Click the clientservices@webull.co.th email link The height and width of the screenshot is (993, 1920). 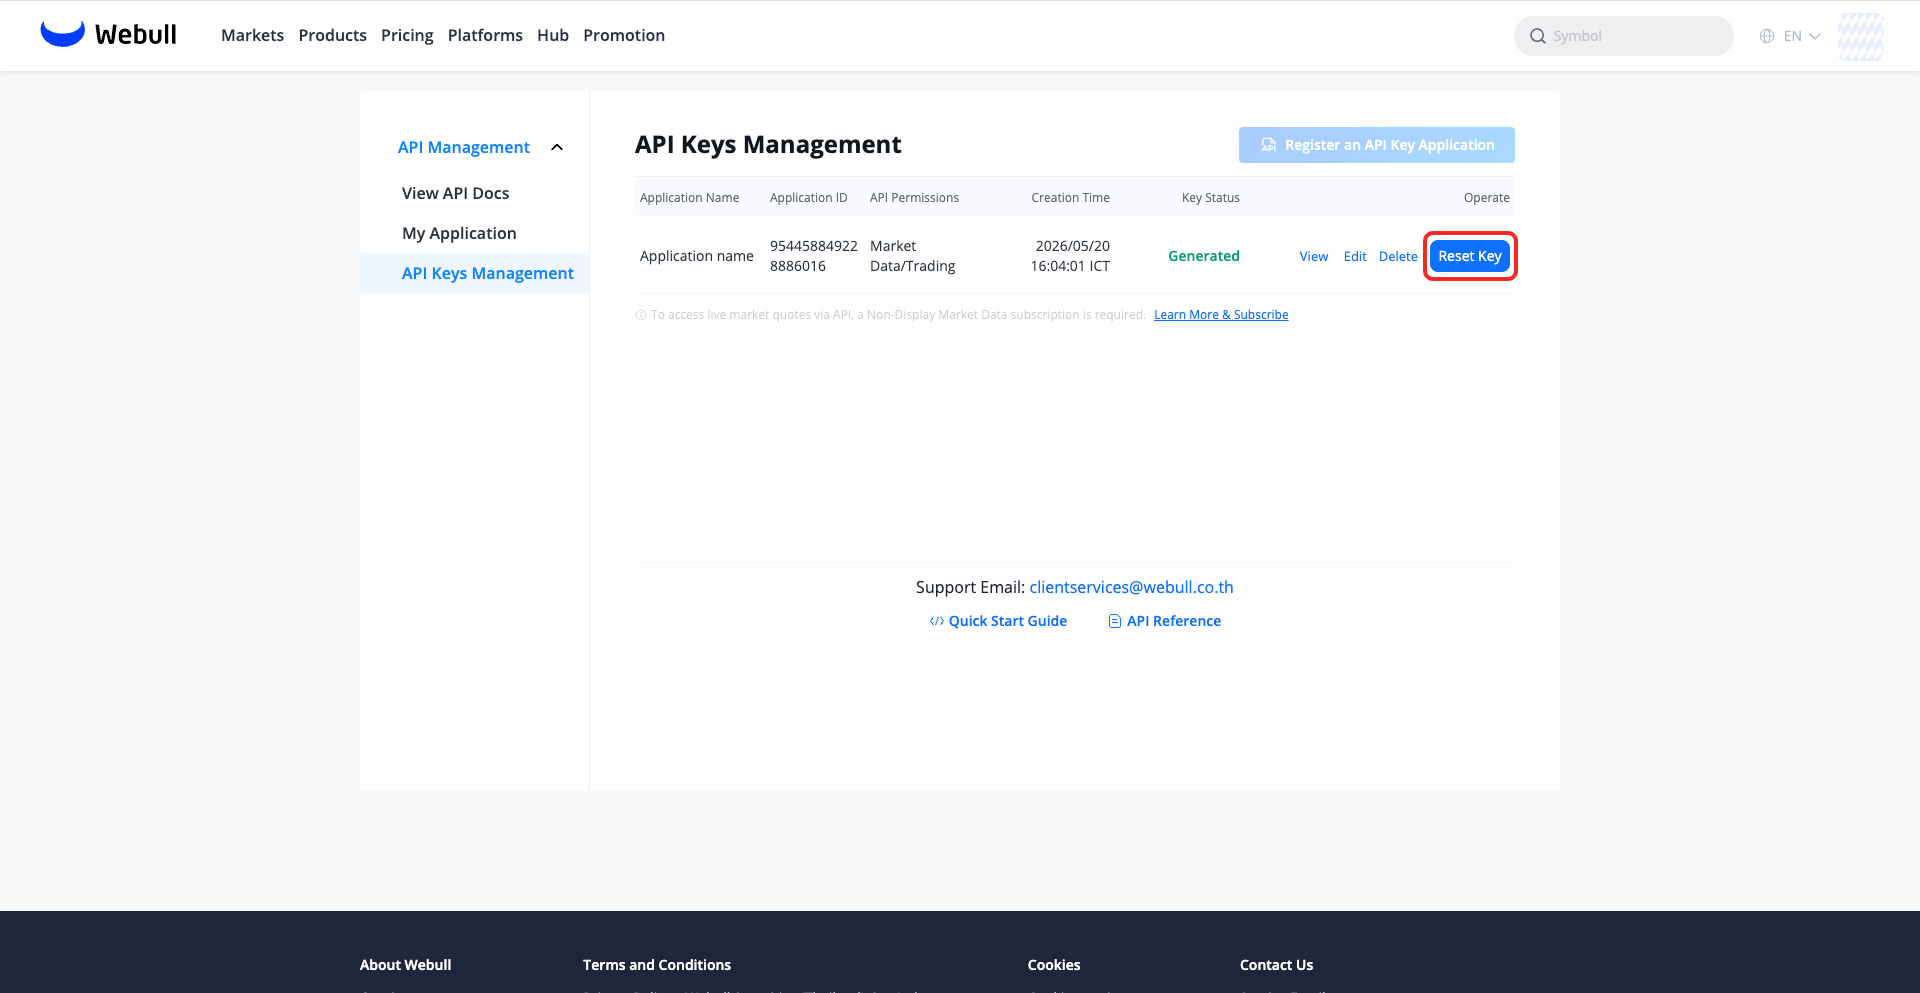(1131, 587)
